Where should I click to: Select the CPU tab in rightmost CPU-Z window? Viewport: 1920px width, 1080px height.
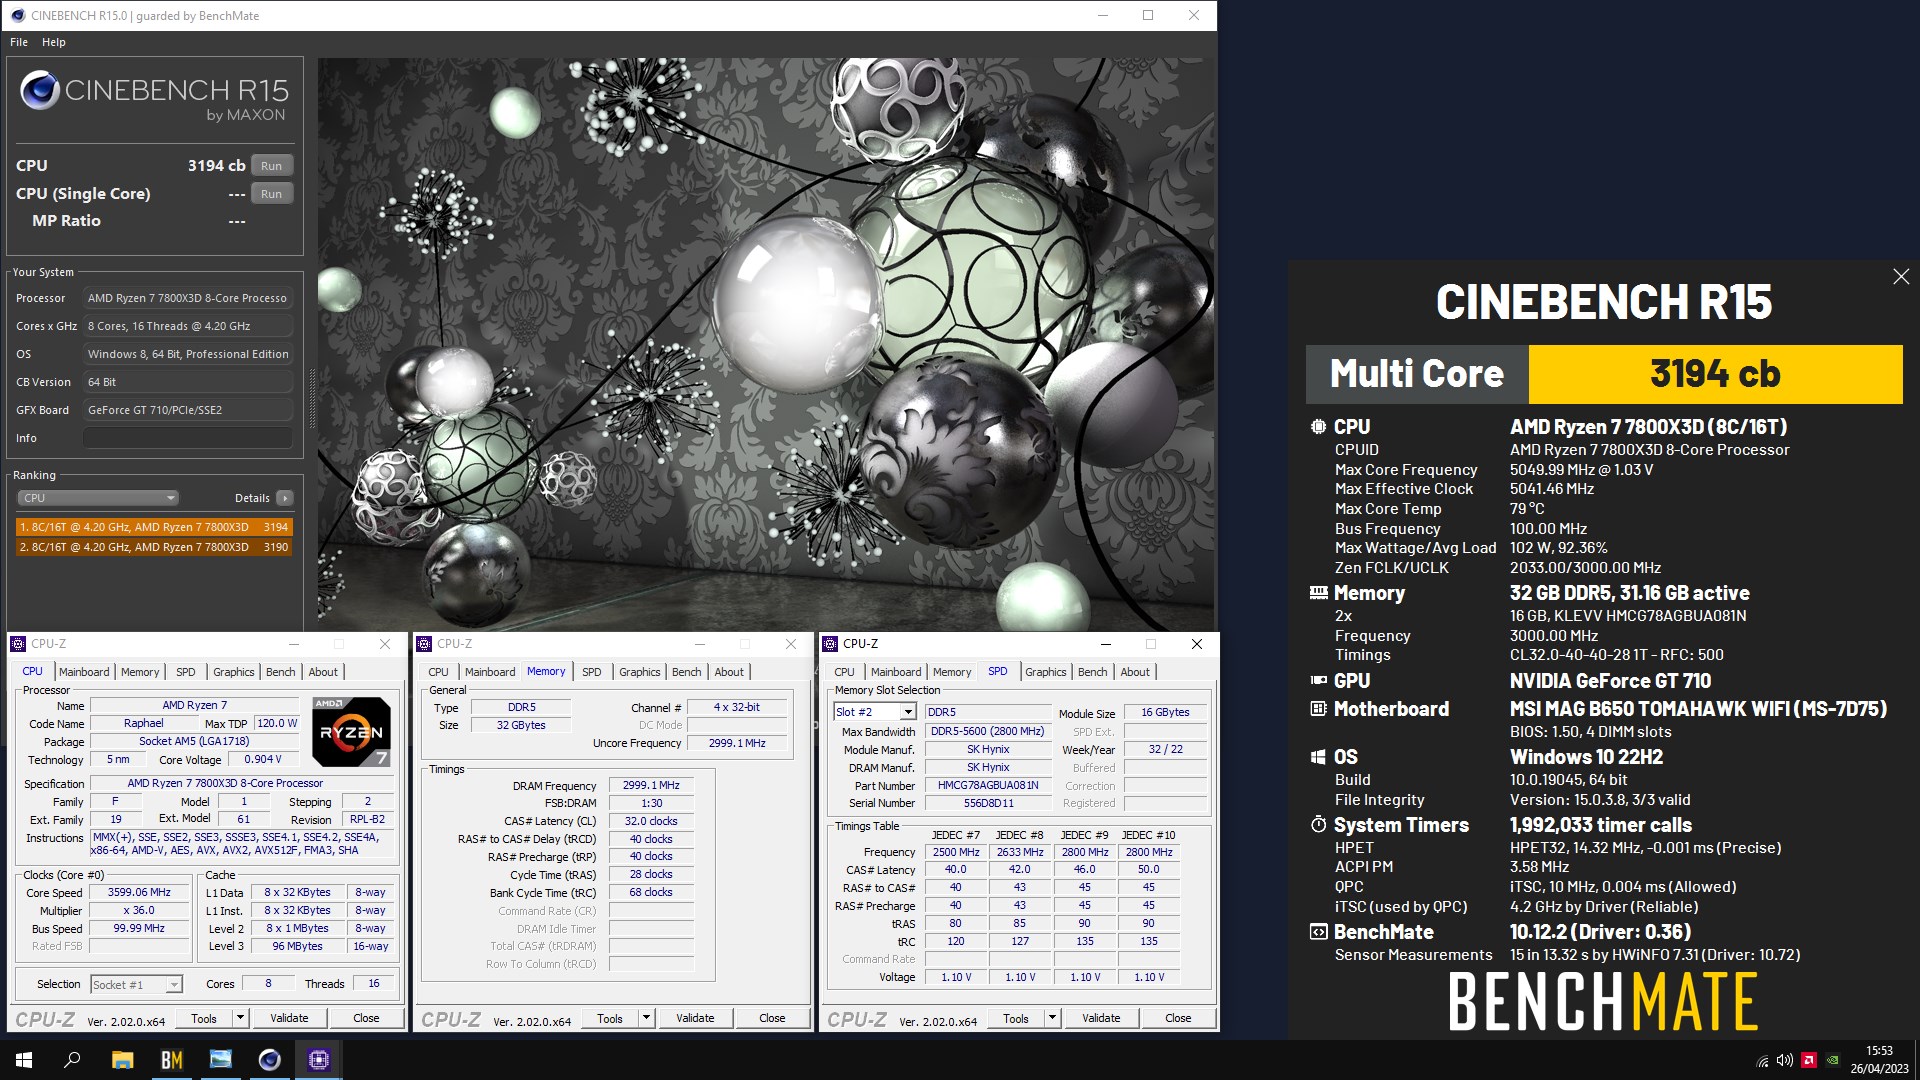[844, 672]
